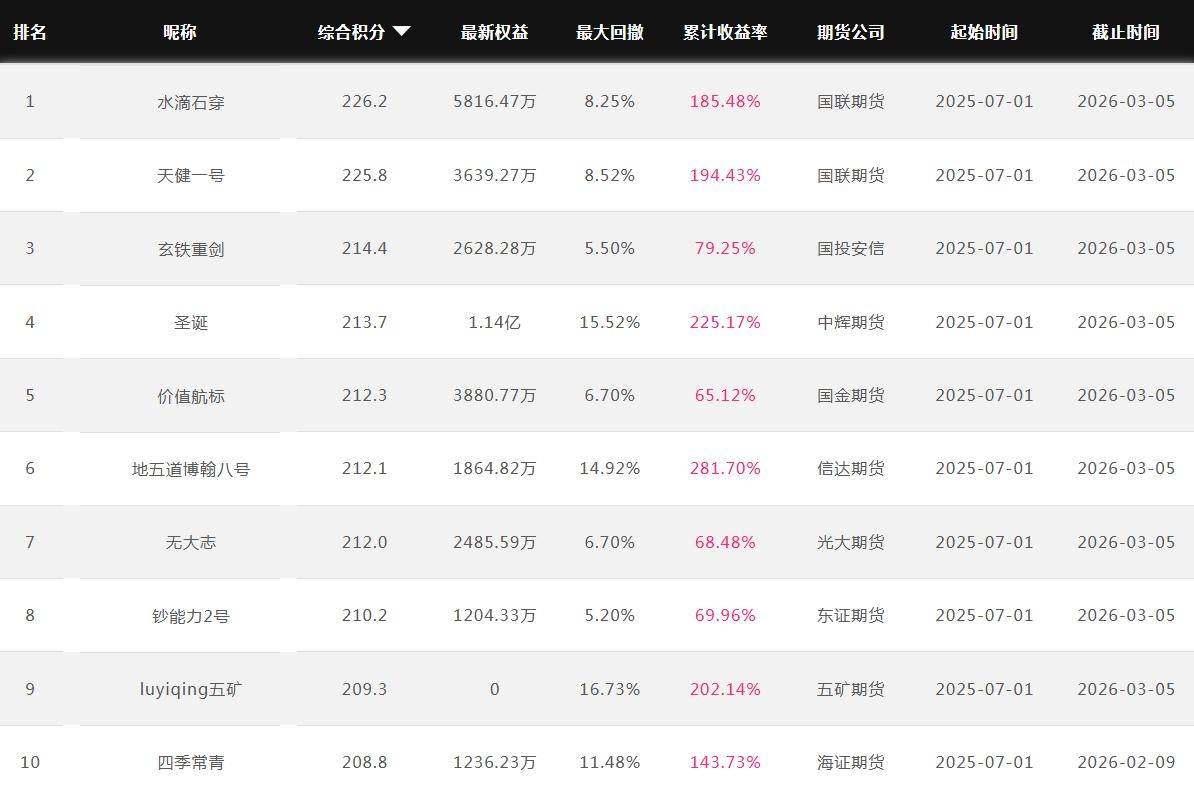
Task: Open 天健一号 account details
Action: pyautogui.click(x=191, y=175)
